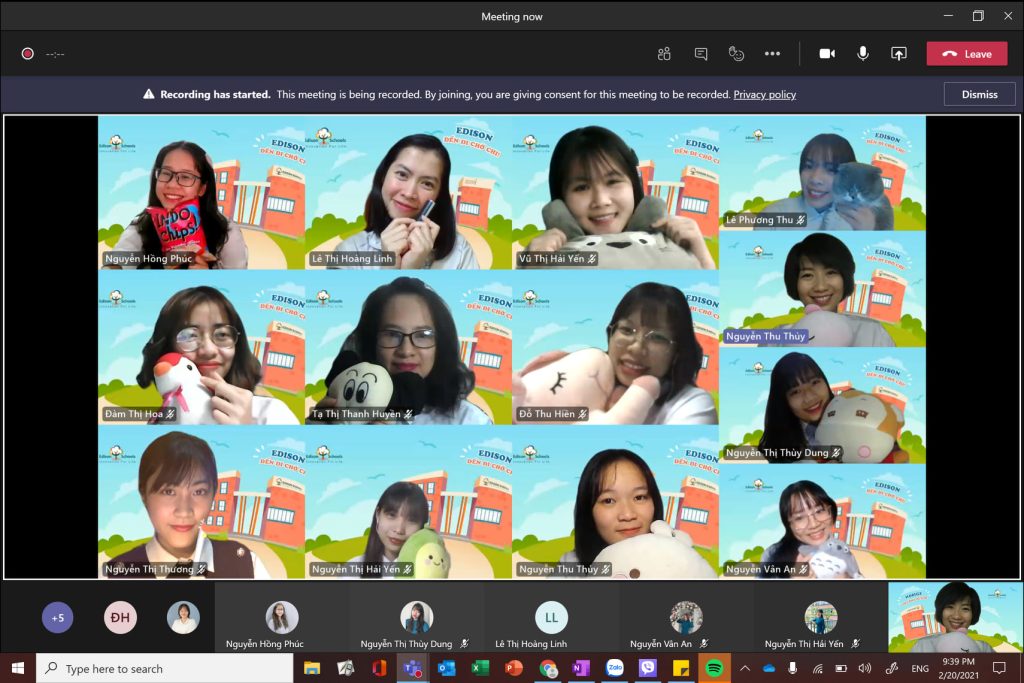The image size is (1024, 683).
Task: Open Zalo from the taskbar
Action: pyautogui.click(x=615, y=668)
